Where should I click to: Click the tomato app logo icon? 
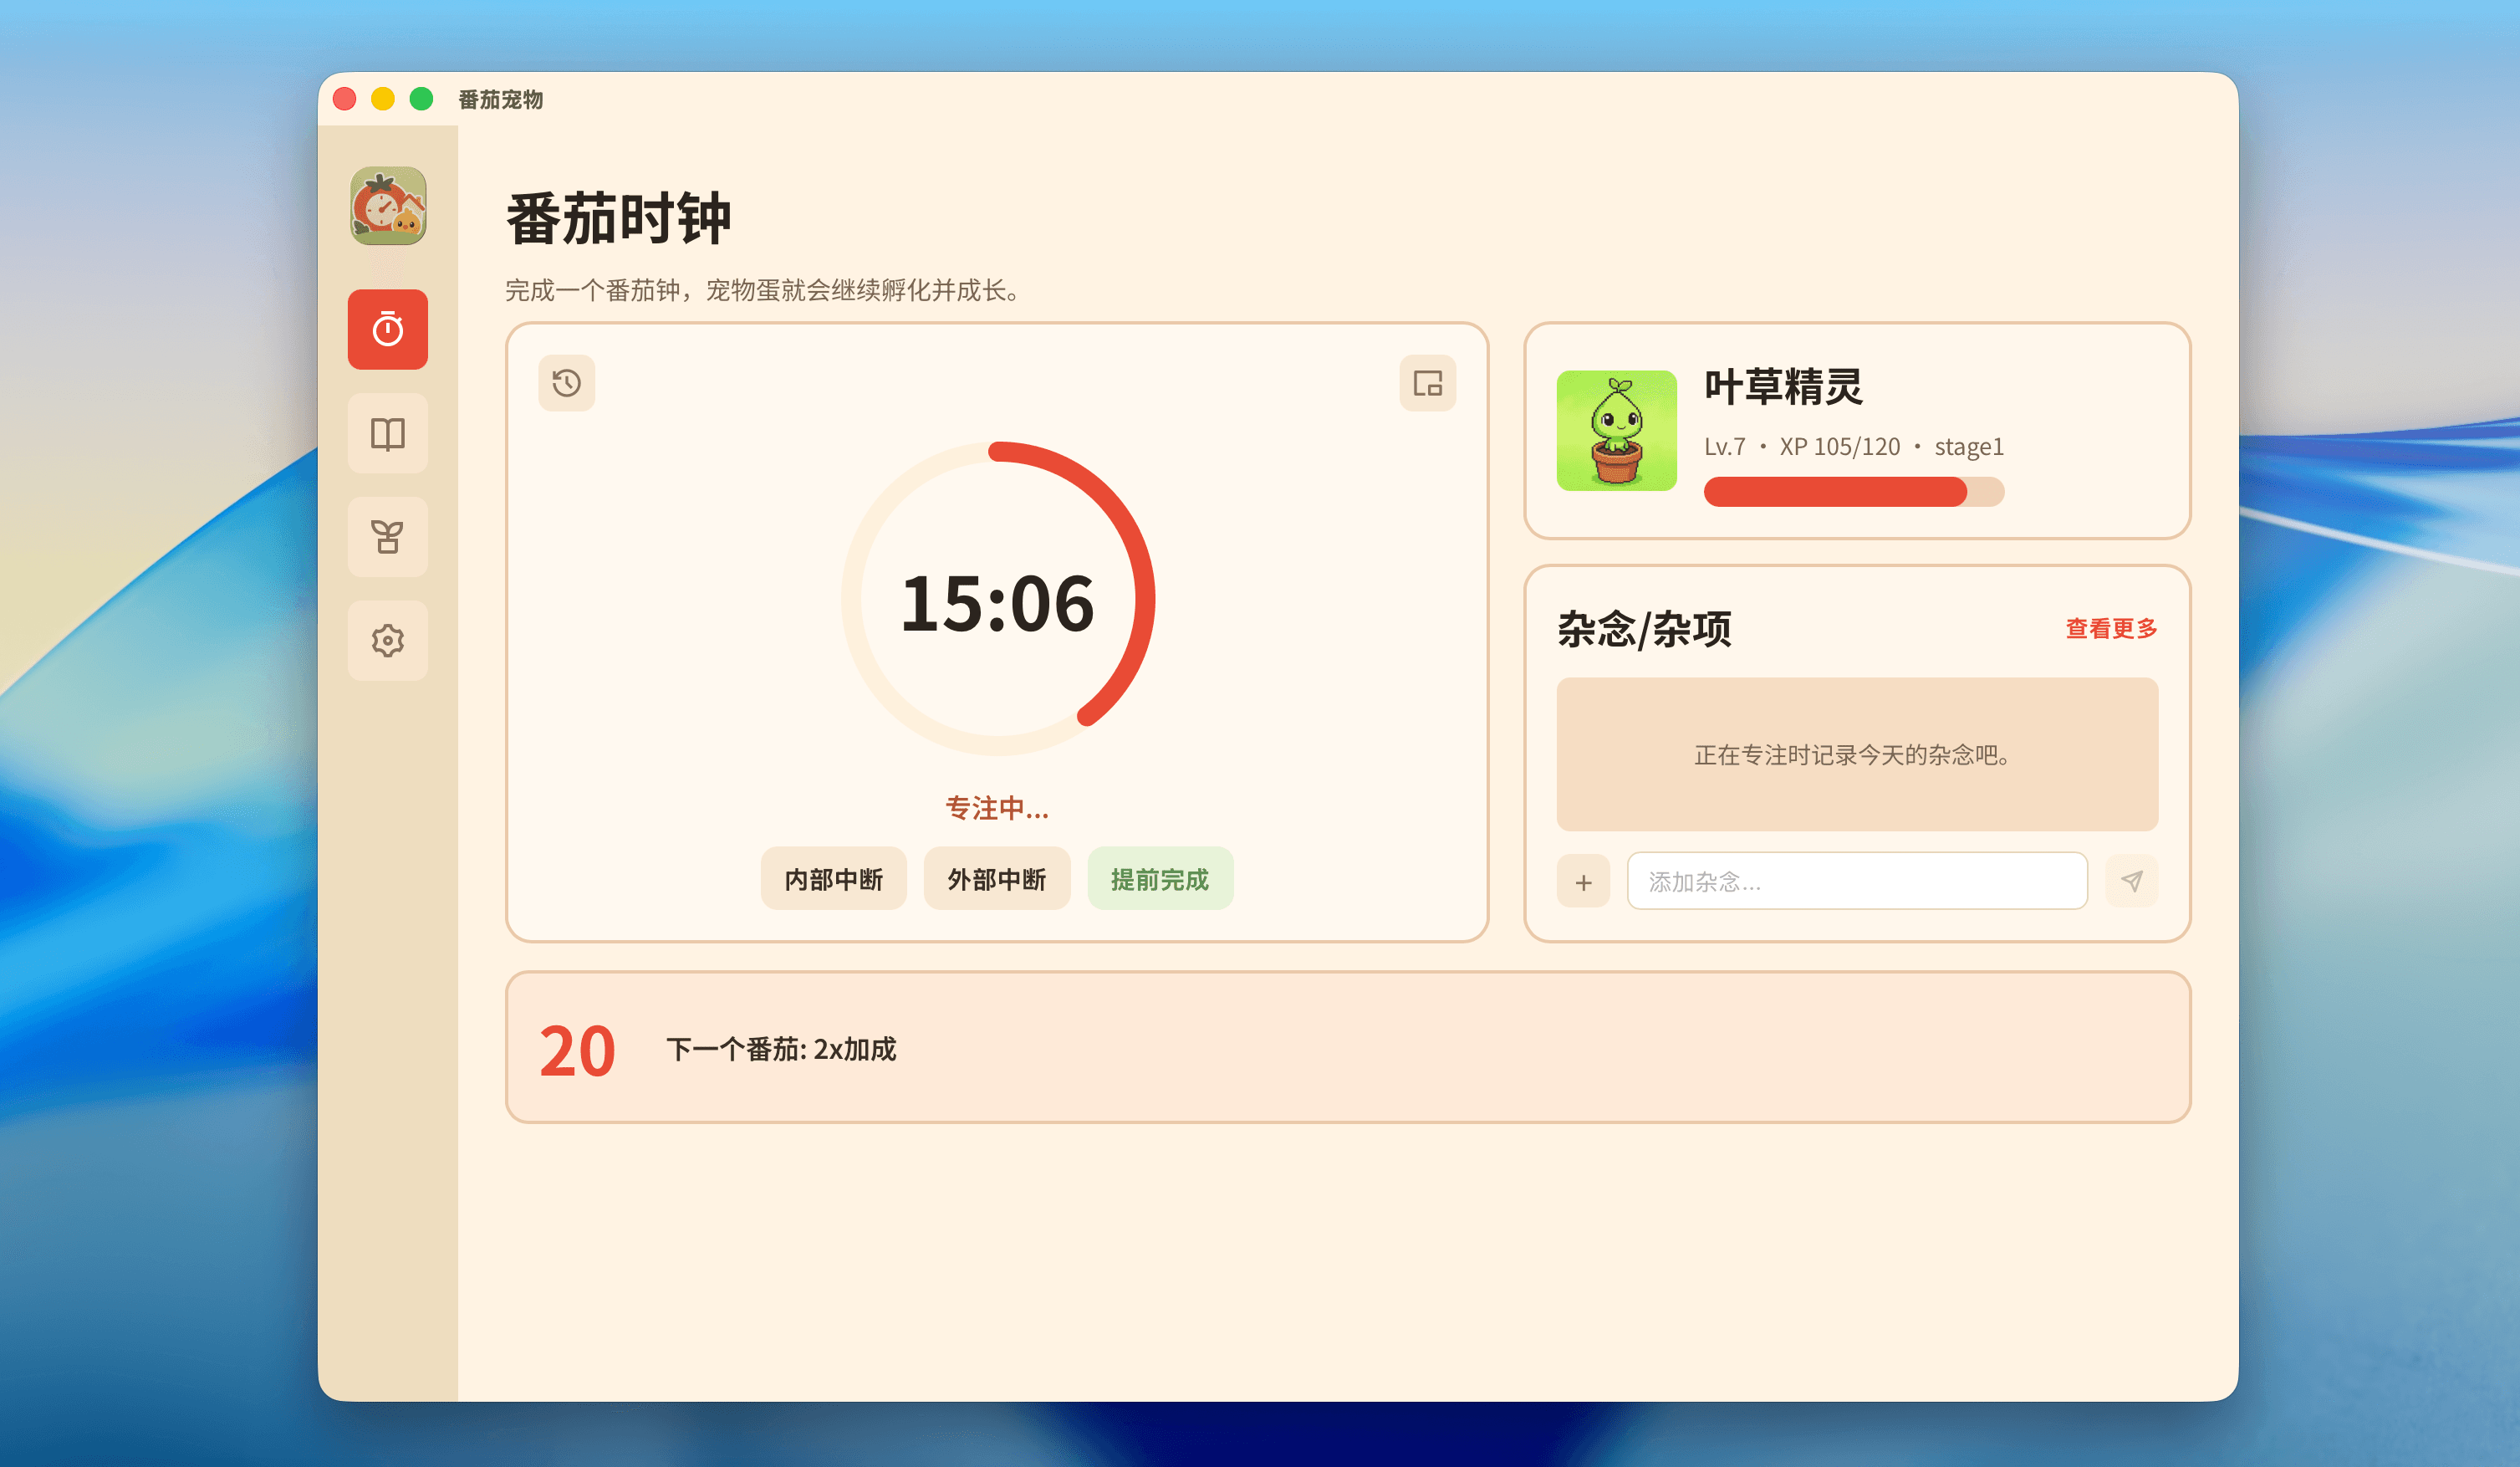pyautogui.click(x=388, y=206)
